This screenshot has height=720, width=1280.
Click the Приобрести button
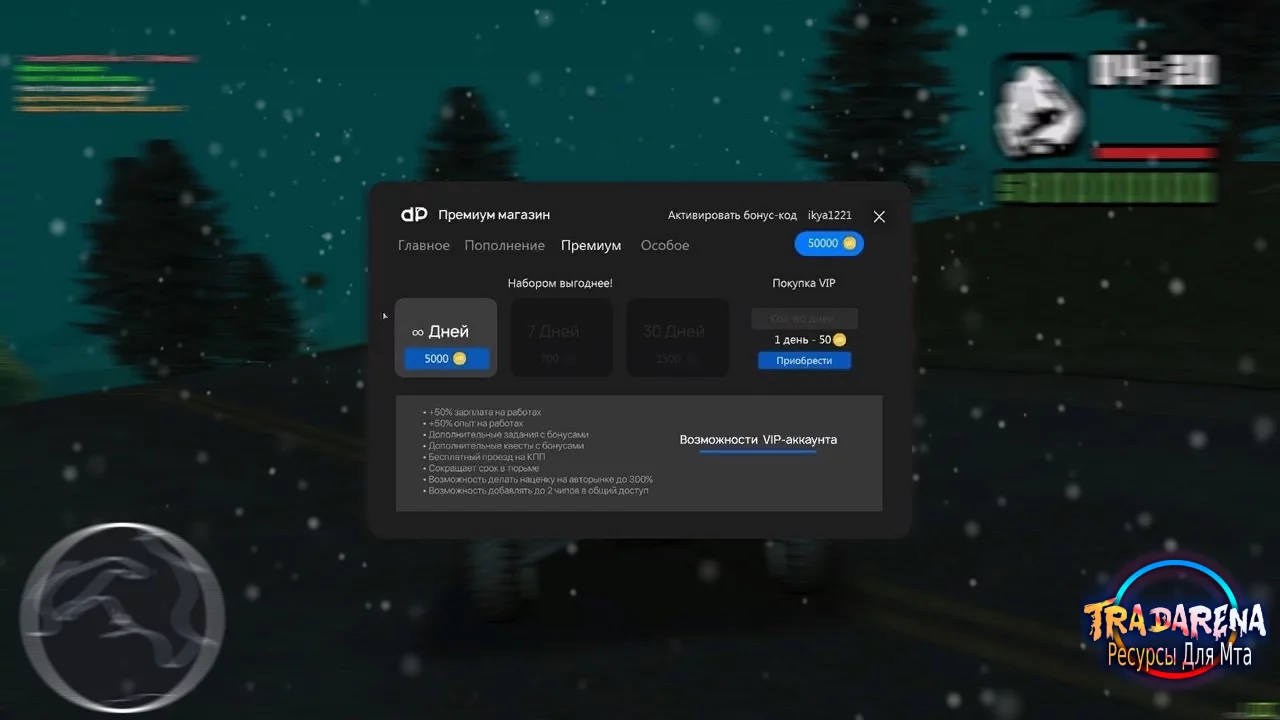pos(804,360)
